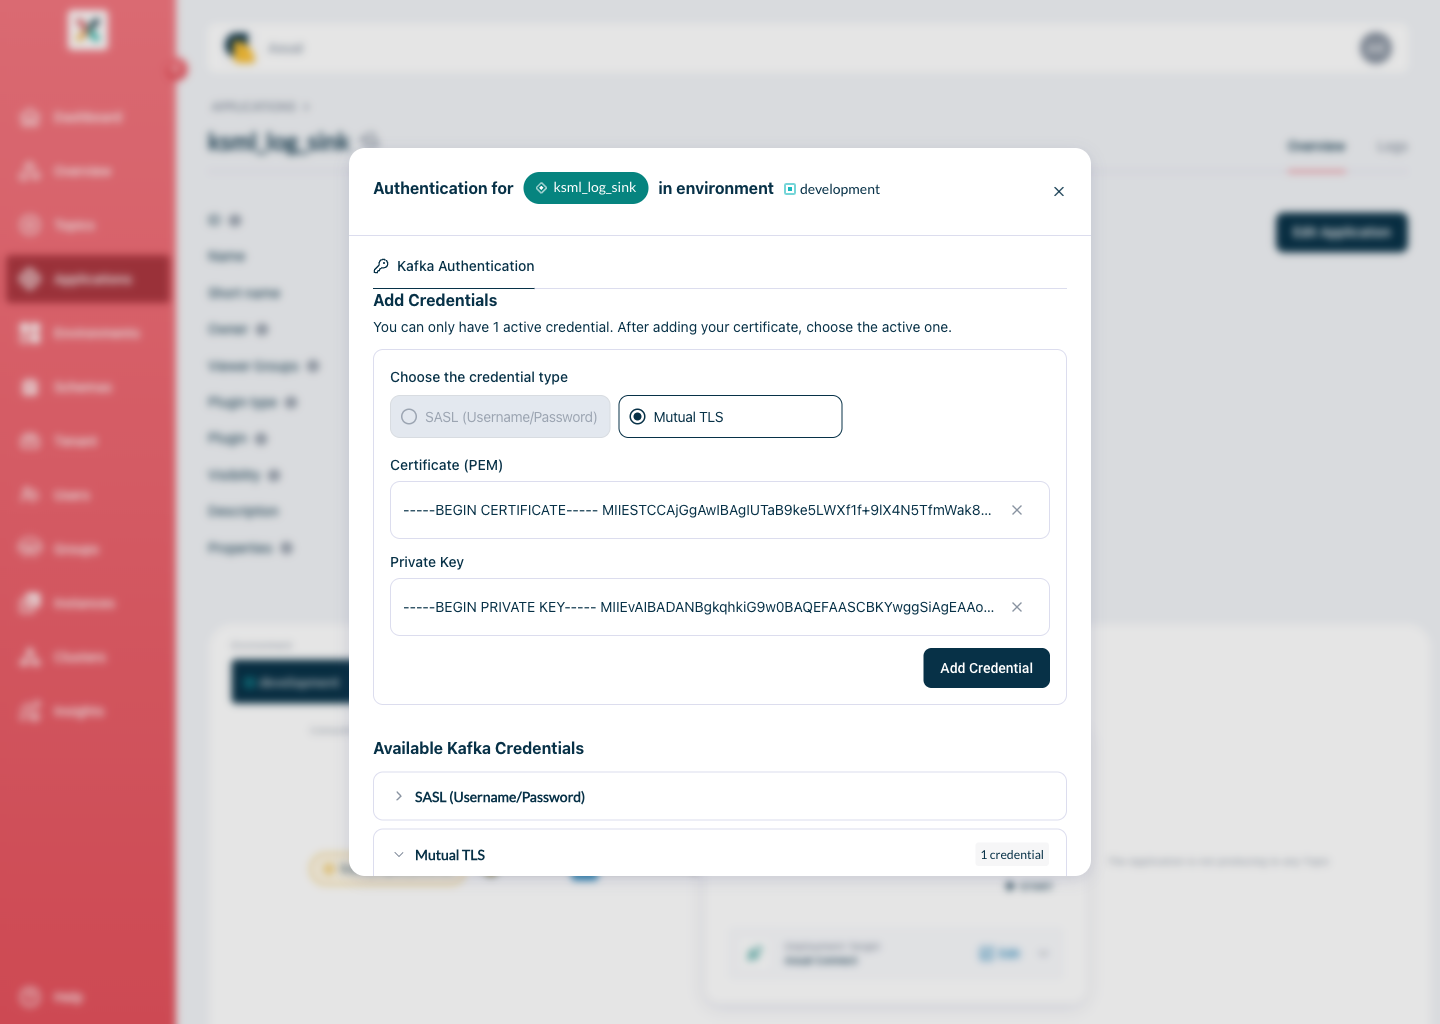Click the ksml_log_sink application badge
The image size is (1440, 1024).
coord(586,188)
